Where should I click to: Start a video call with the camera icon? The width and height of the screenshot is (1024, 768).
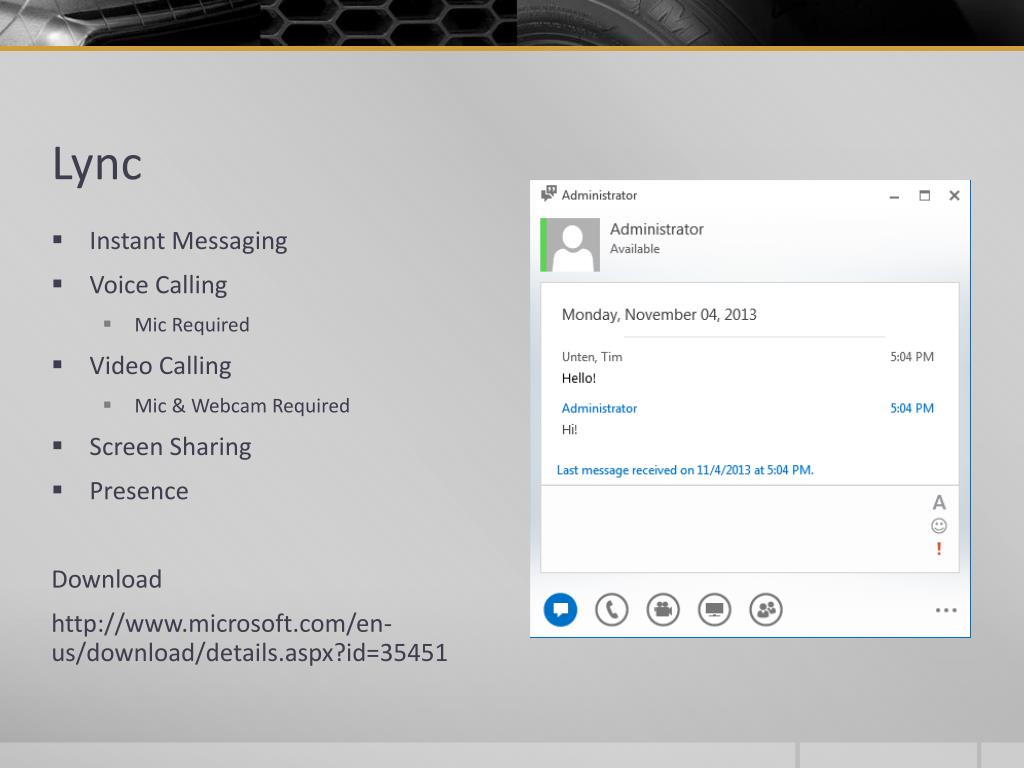pyautogui.click(x=663, y=609)
